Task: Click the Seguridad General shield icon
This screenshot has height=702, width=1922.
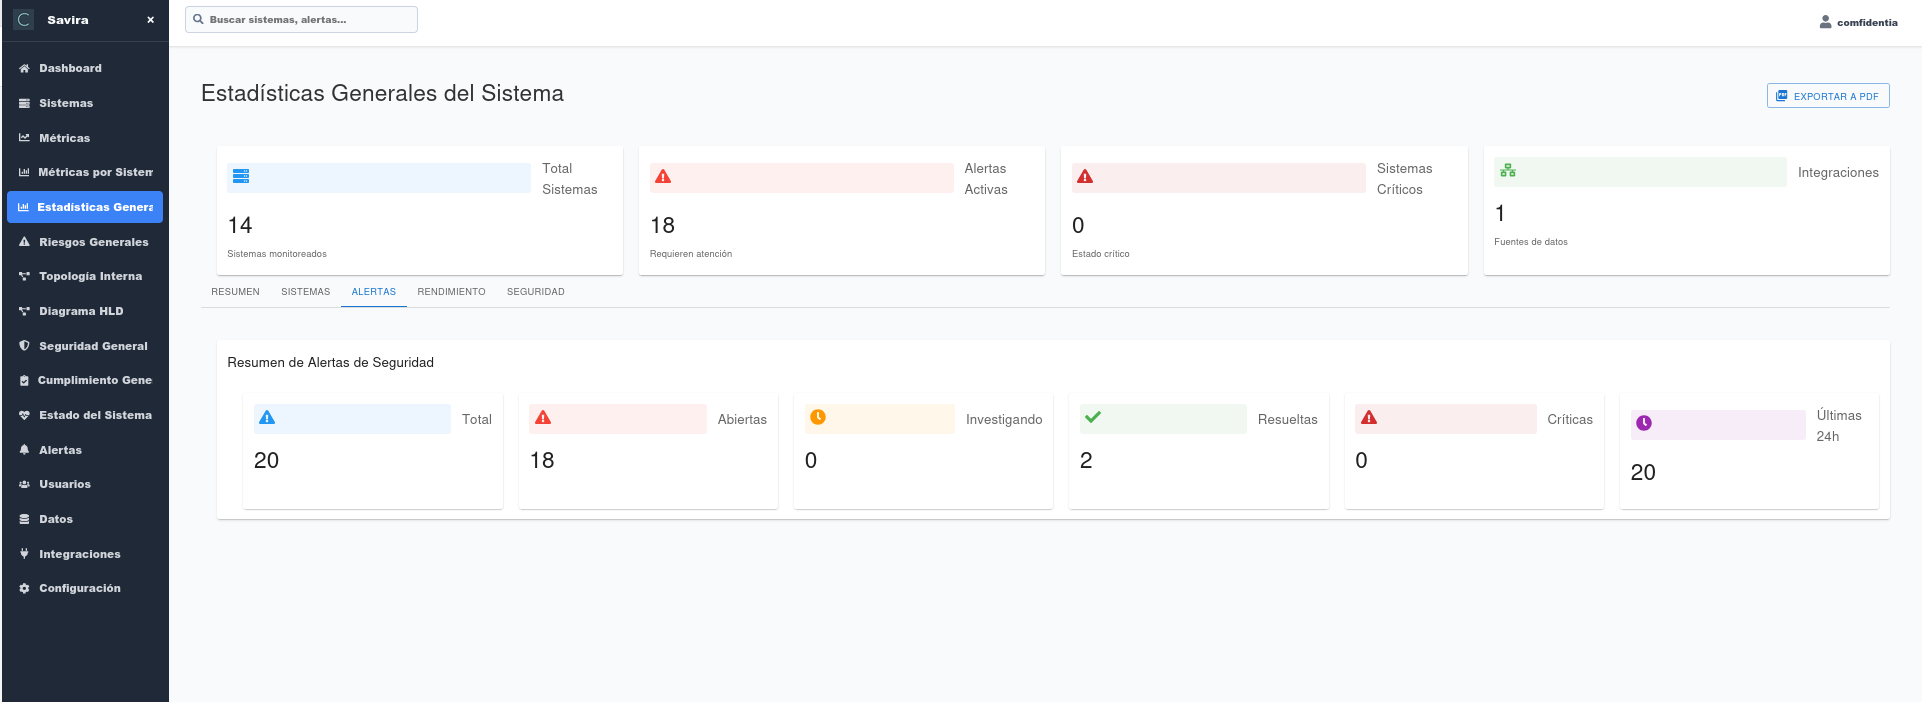Action: click(24, 346)
